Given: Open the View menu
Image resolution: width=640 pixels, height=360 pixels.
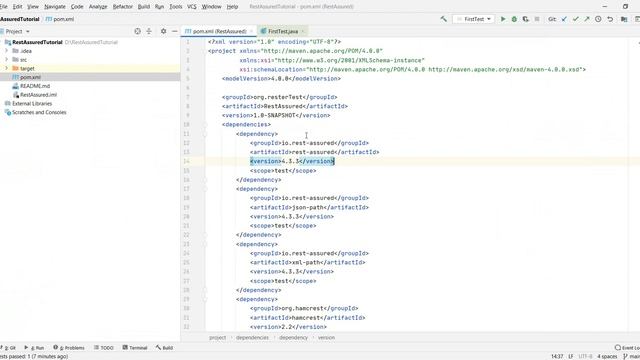Looking at the screenshot, I should pyautogui.click(x=33, y=7).
